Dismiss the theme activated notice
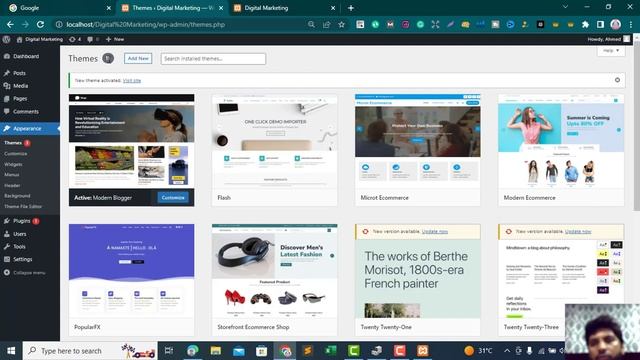This screenshot has width=640, height=360. [x=617, y=80]
